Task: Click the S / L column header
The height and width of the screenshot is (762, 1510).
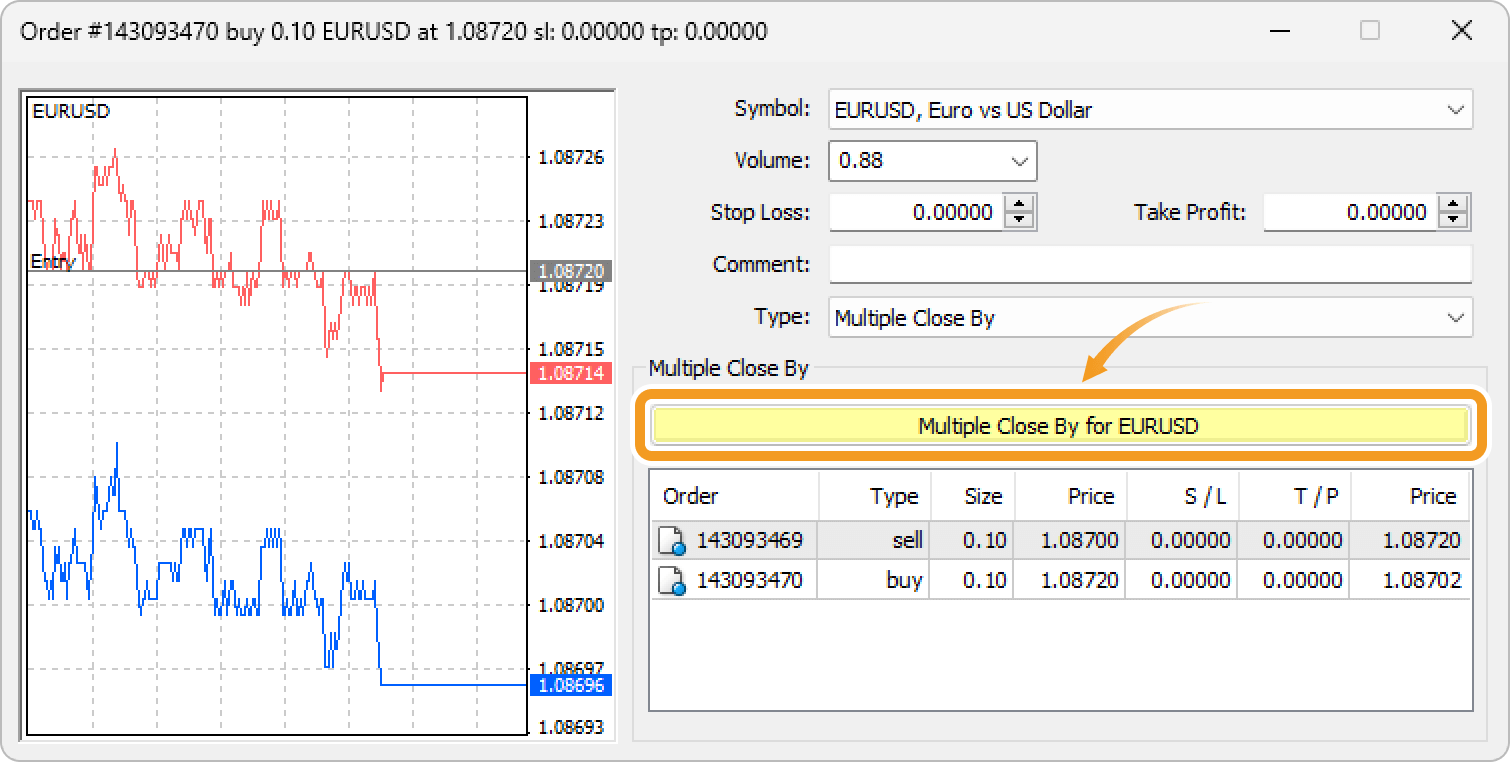Action: tap(1182, 496)
